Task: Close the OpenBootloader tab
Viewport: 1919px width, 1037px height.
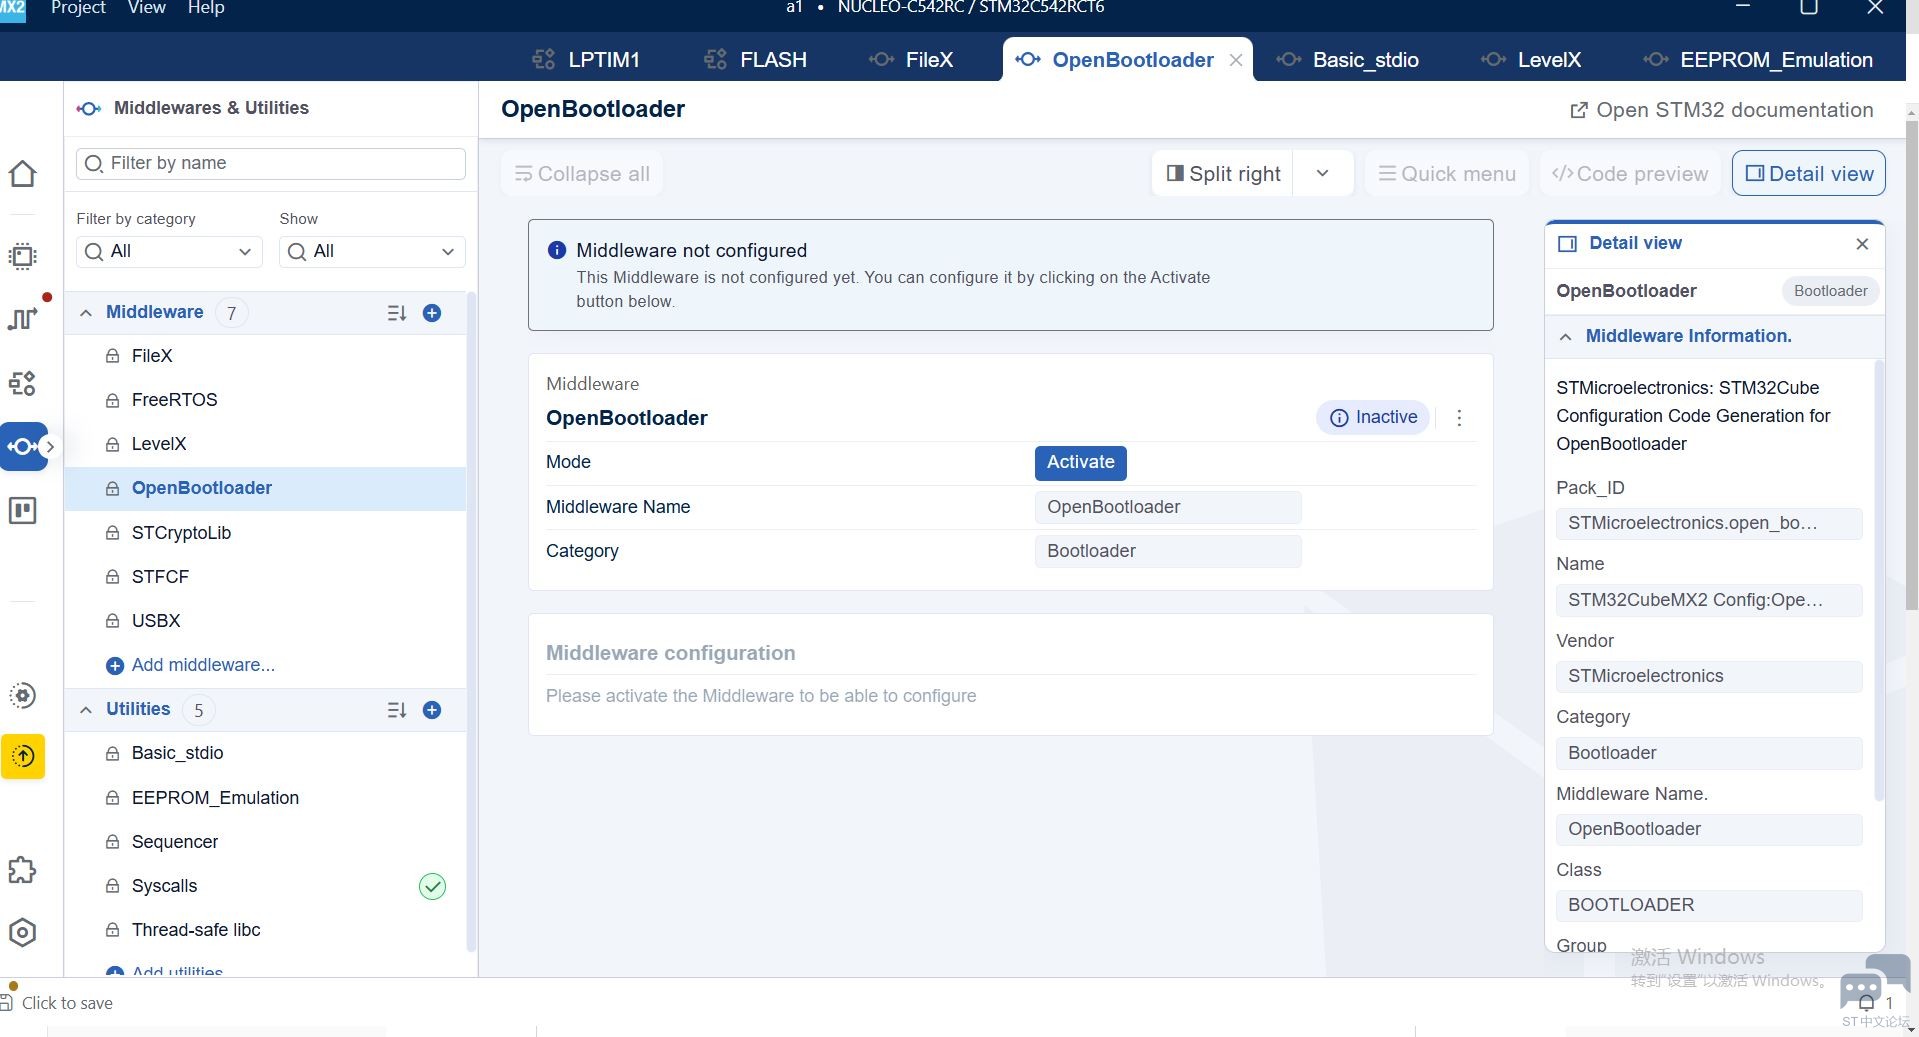Action: pyautogui.click(x=1236, y=60)
